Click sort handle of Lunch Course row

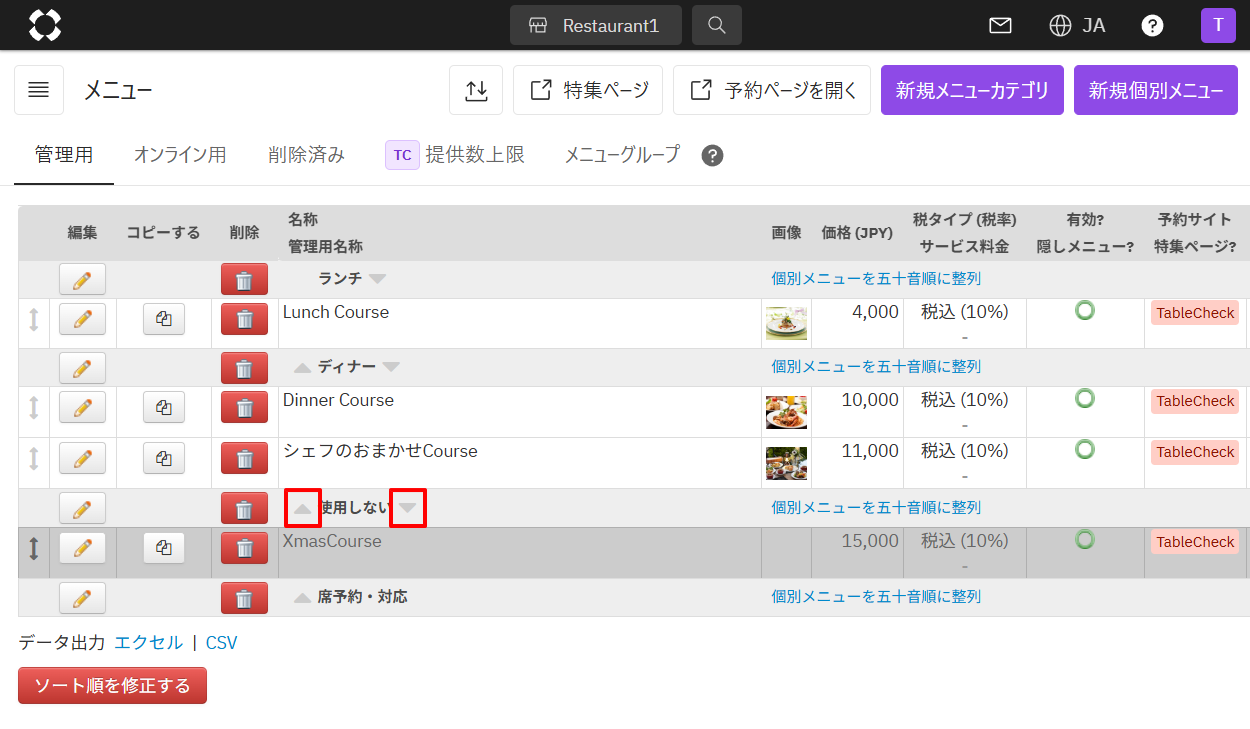click(34, 320)
